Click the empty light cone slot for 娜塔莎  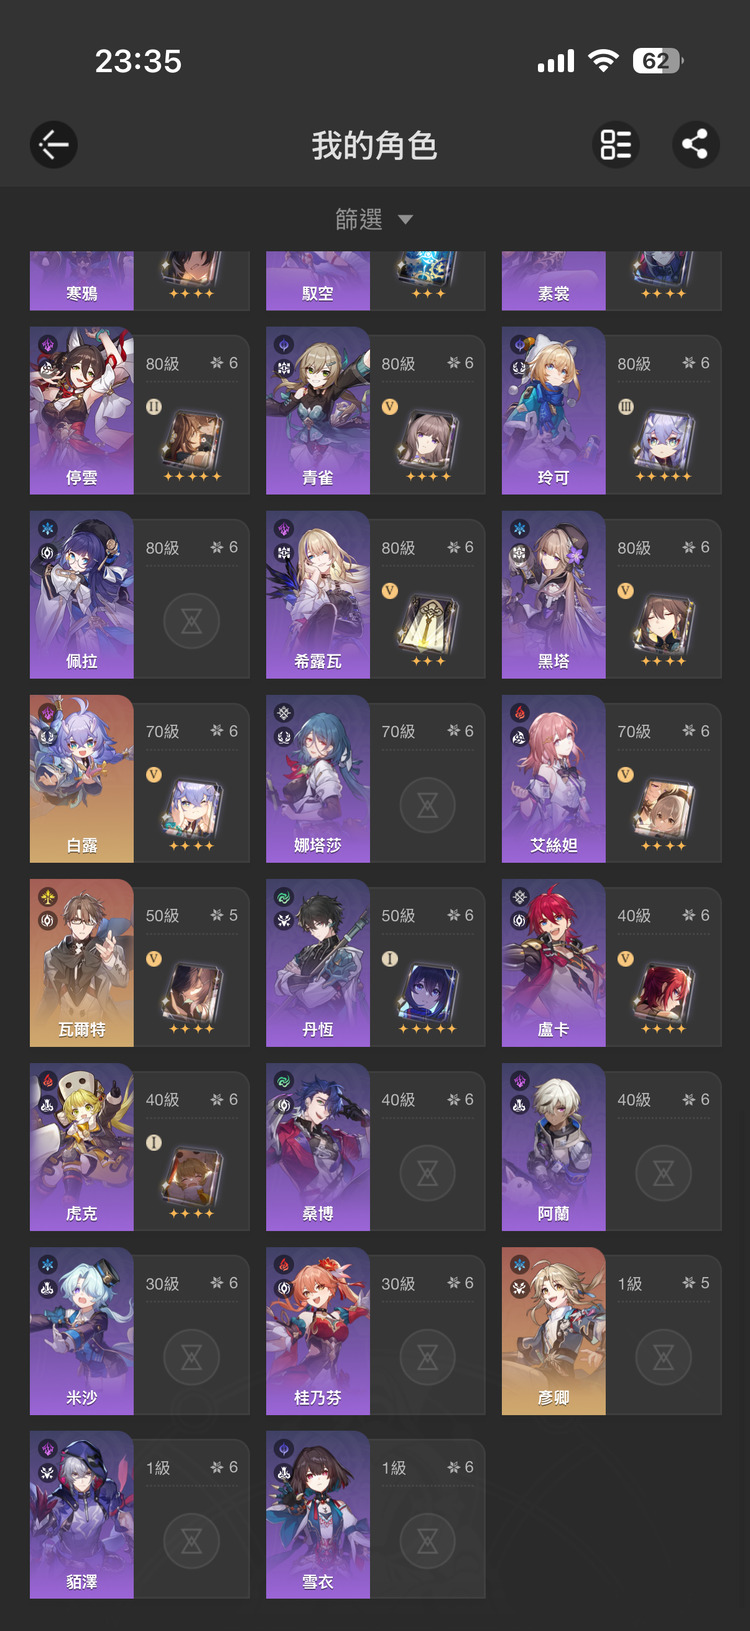tap(427, 805)
